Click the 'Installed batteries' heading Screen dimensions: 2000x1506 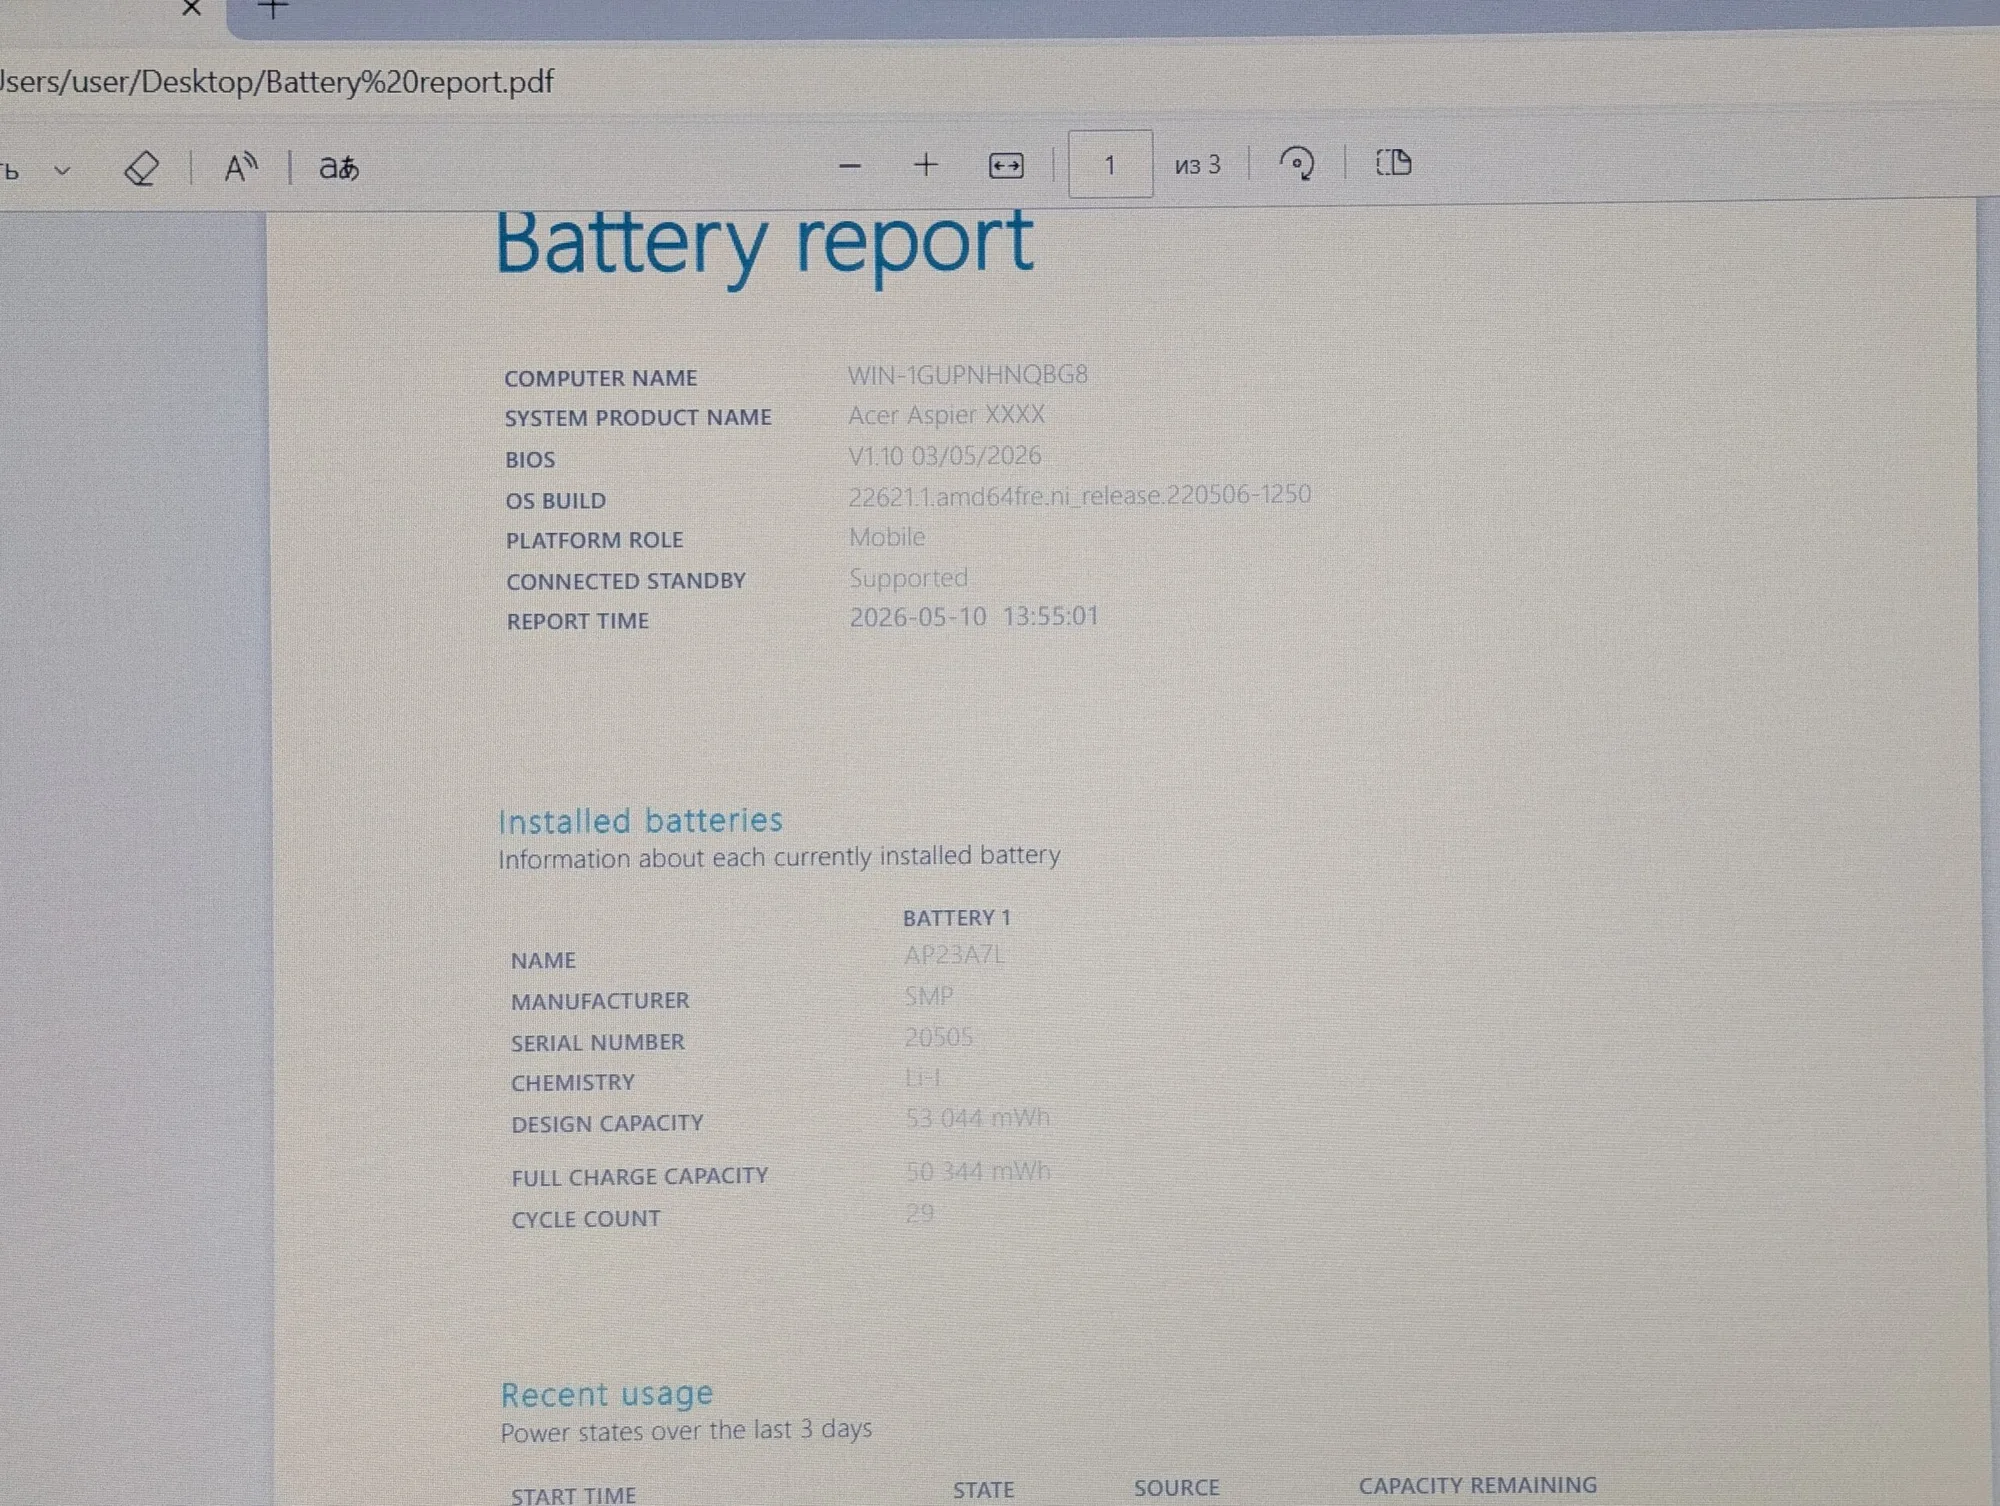[640, 821]
